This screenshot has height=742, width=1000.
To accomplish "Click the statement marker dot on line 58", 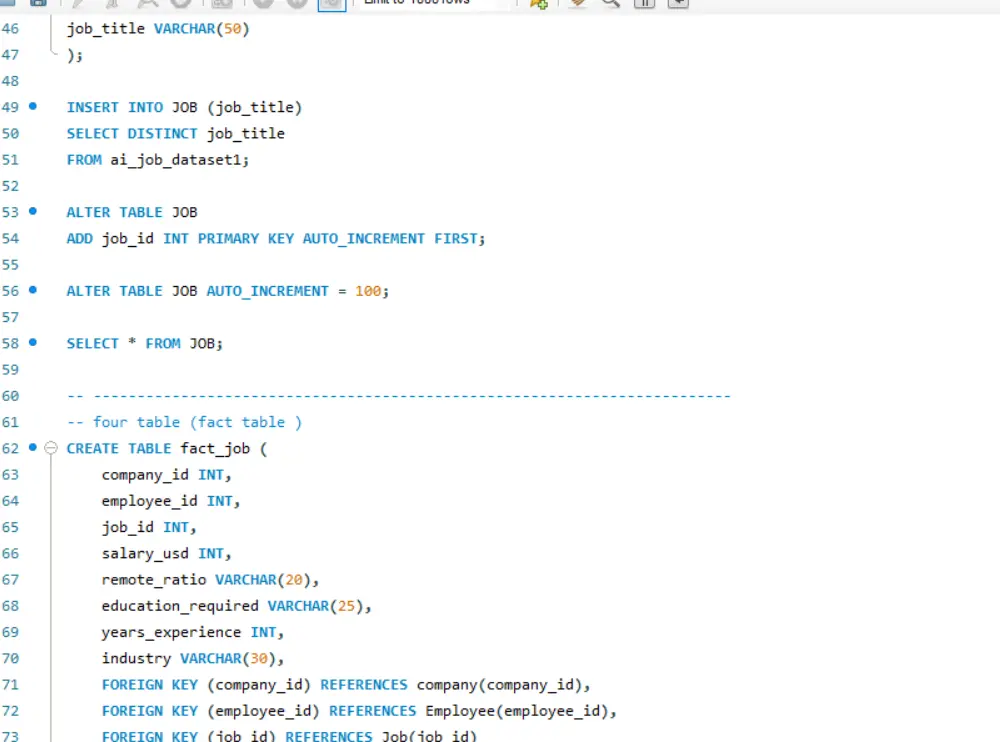I will (33, 342).
